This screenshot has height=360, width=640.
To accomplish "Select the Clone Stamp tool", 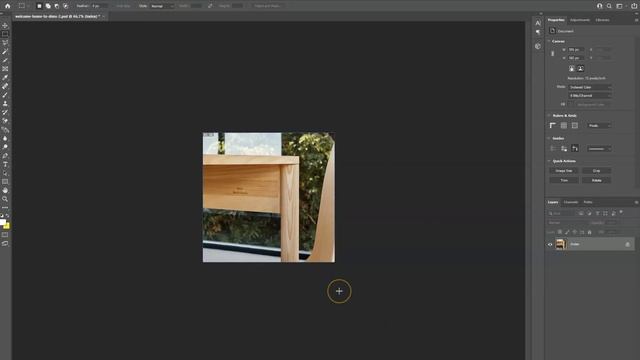I will pos(5,104).
